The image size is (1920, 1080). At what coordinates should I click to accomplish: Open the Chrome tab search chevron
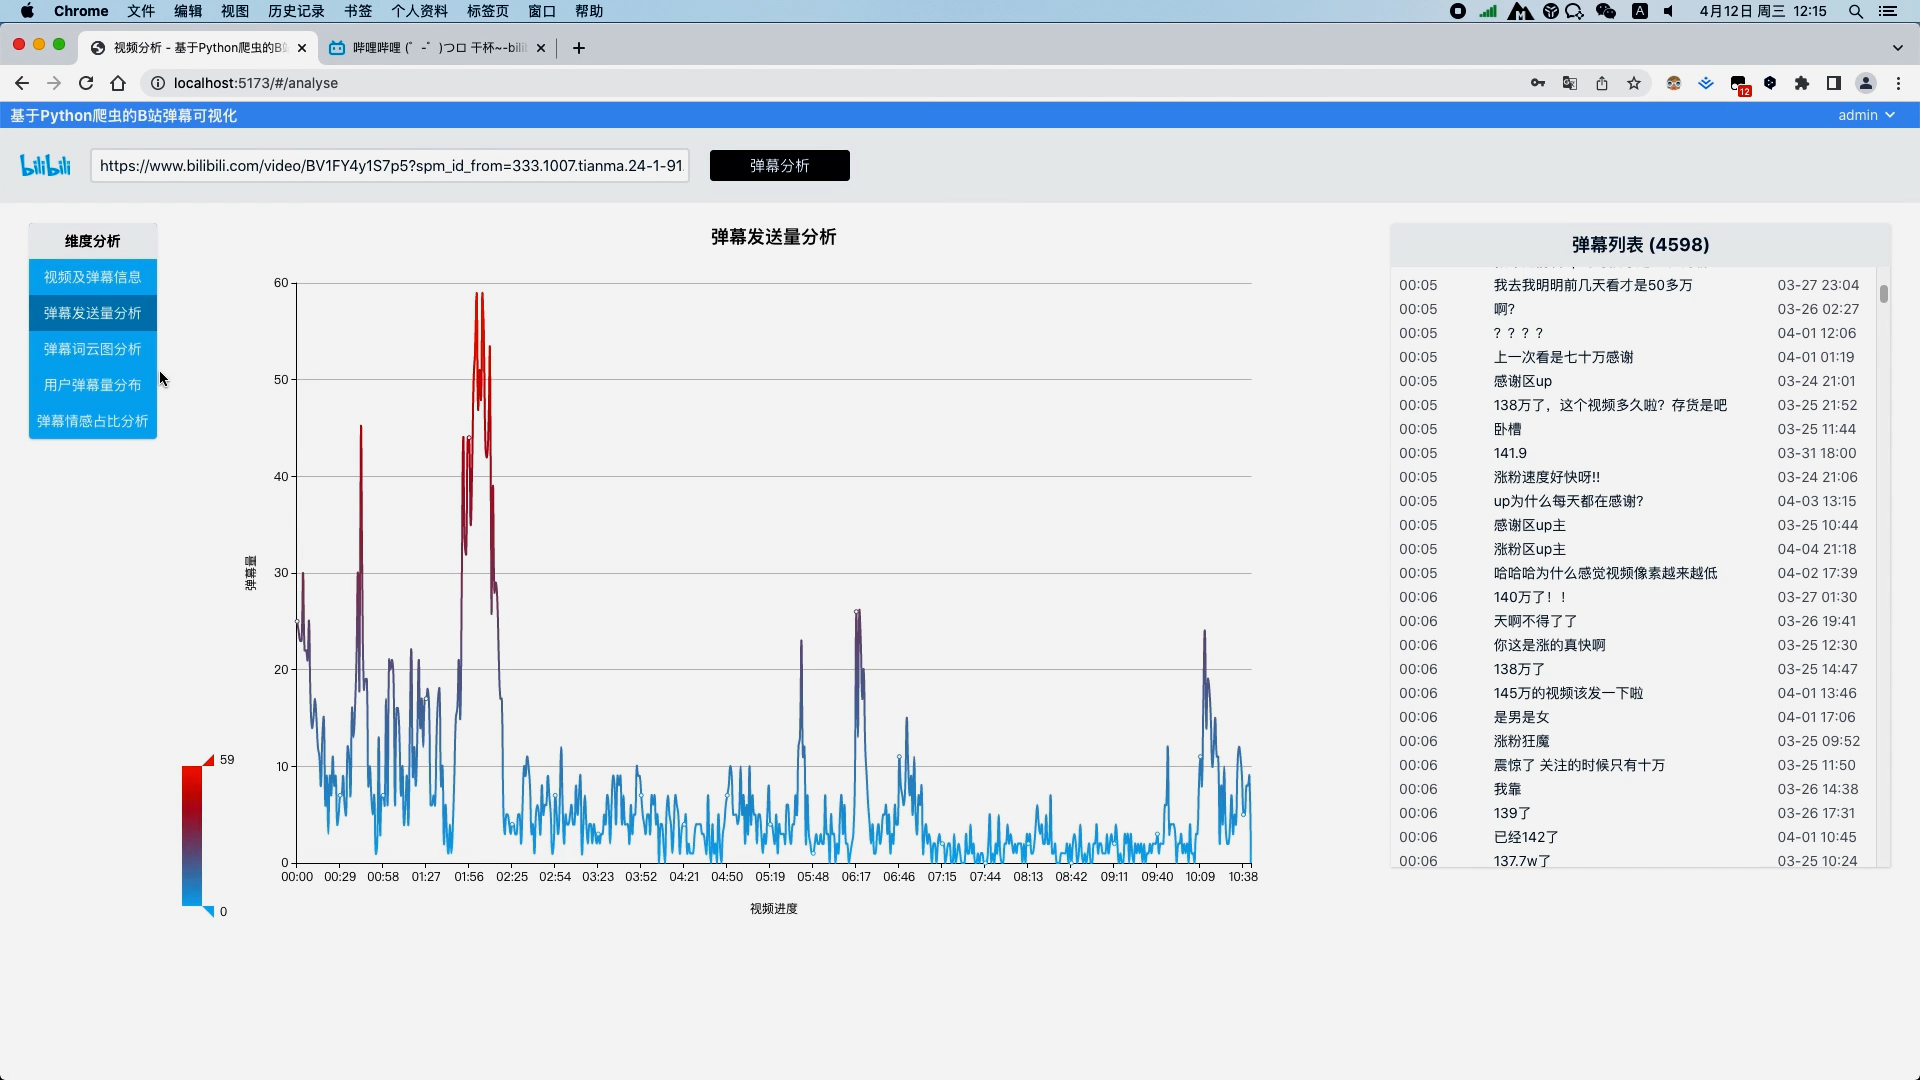click(x=1898, y=47)
